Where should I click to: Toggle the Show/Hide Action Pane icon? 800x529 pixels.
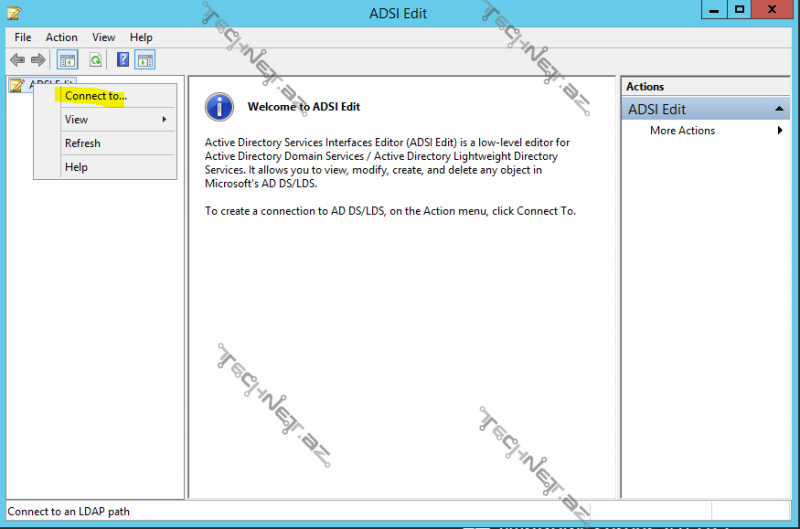point(145,60)
